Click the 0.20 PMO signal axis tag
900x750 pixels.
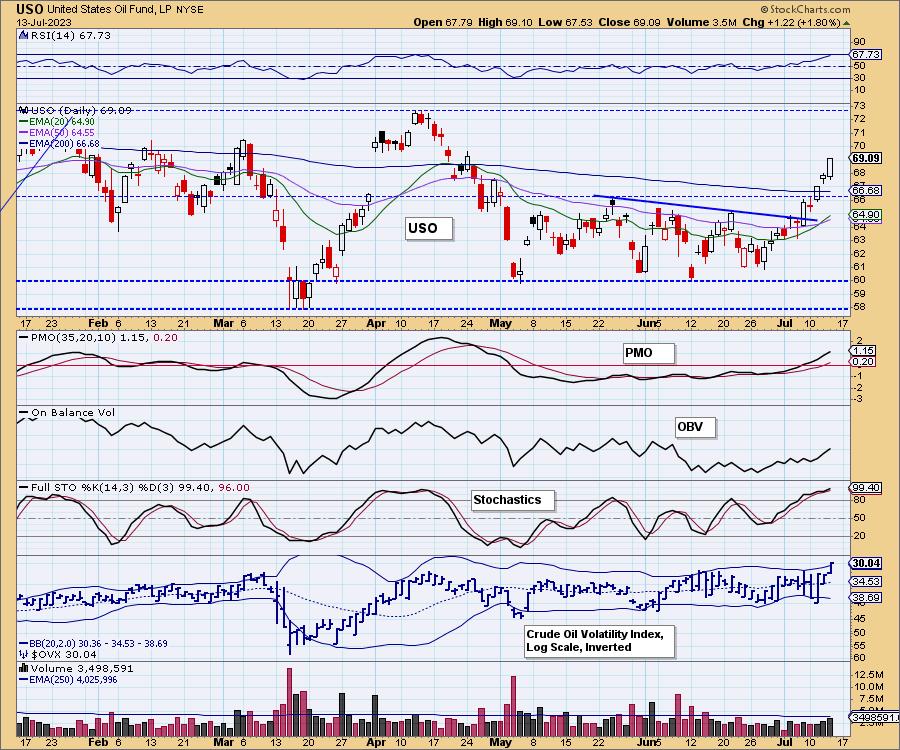[863, 362]
